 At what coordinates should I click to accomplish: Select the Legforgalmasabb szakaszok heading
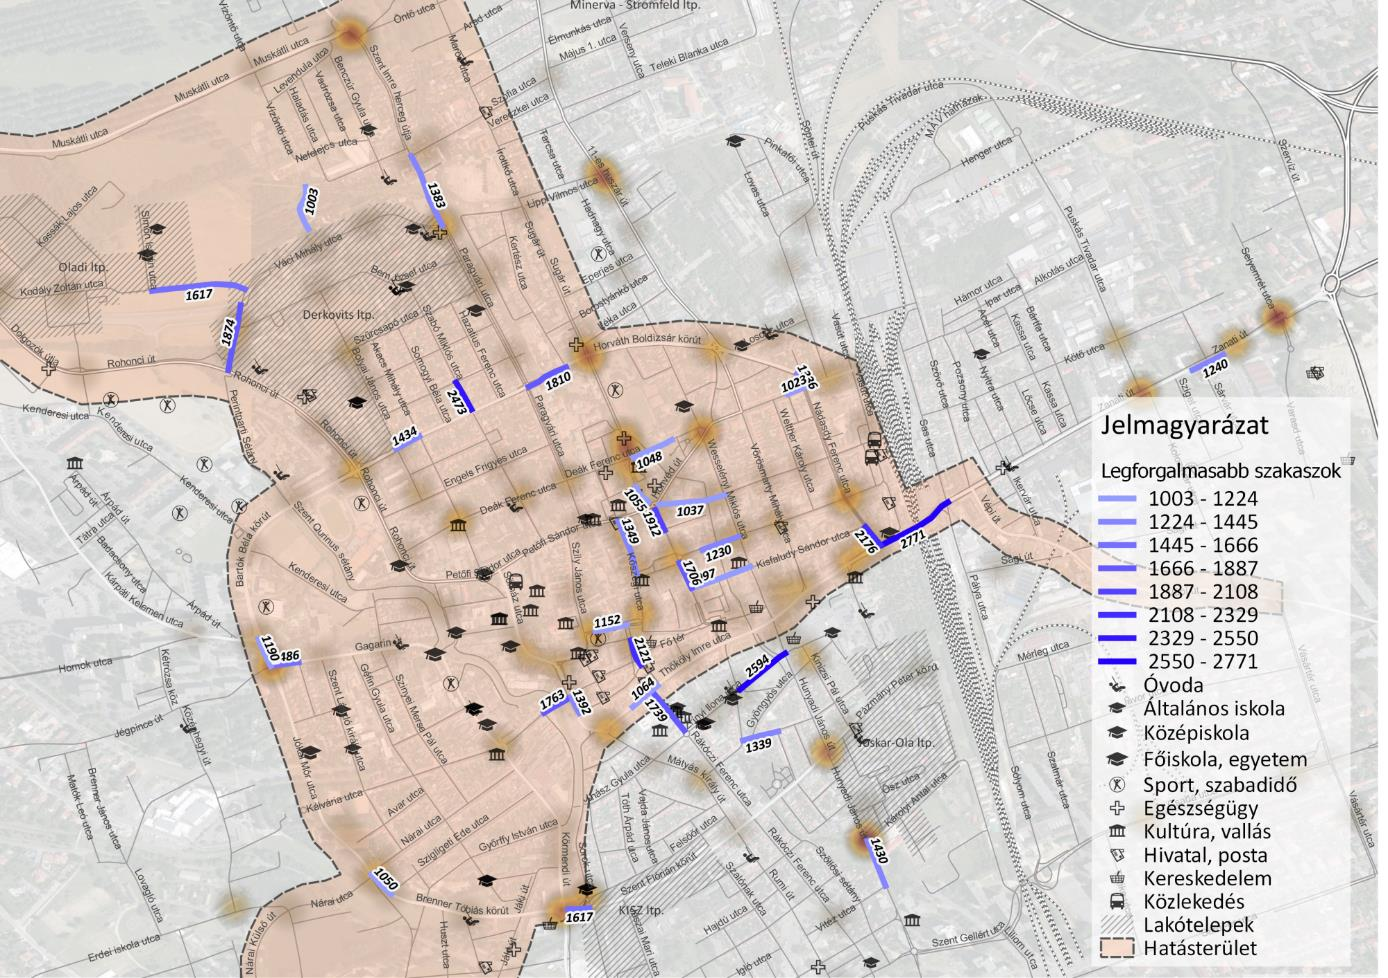tap(1221, 470)
